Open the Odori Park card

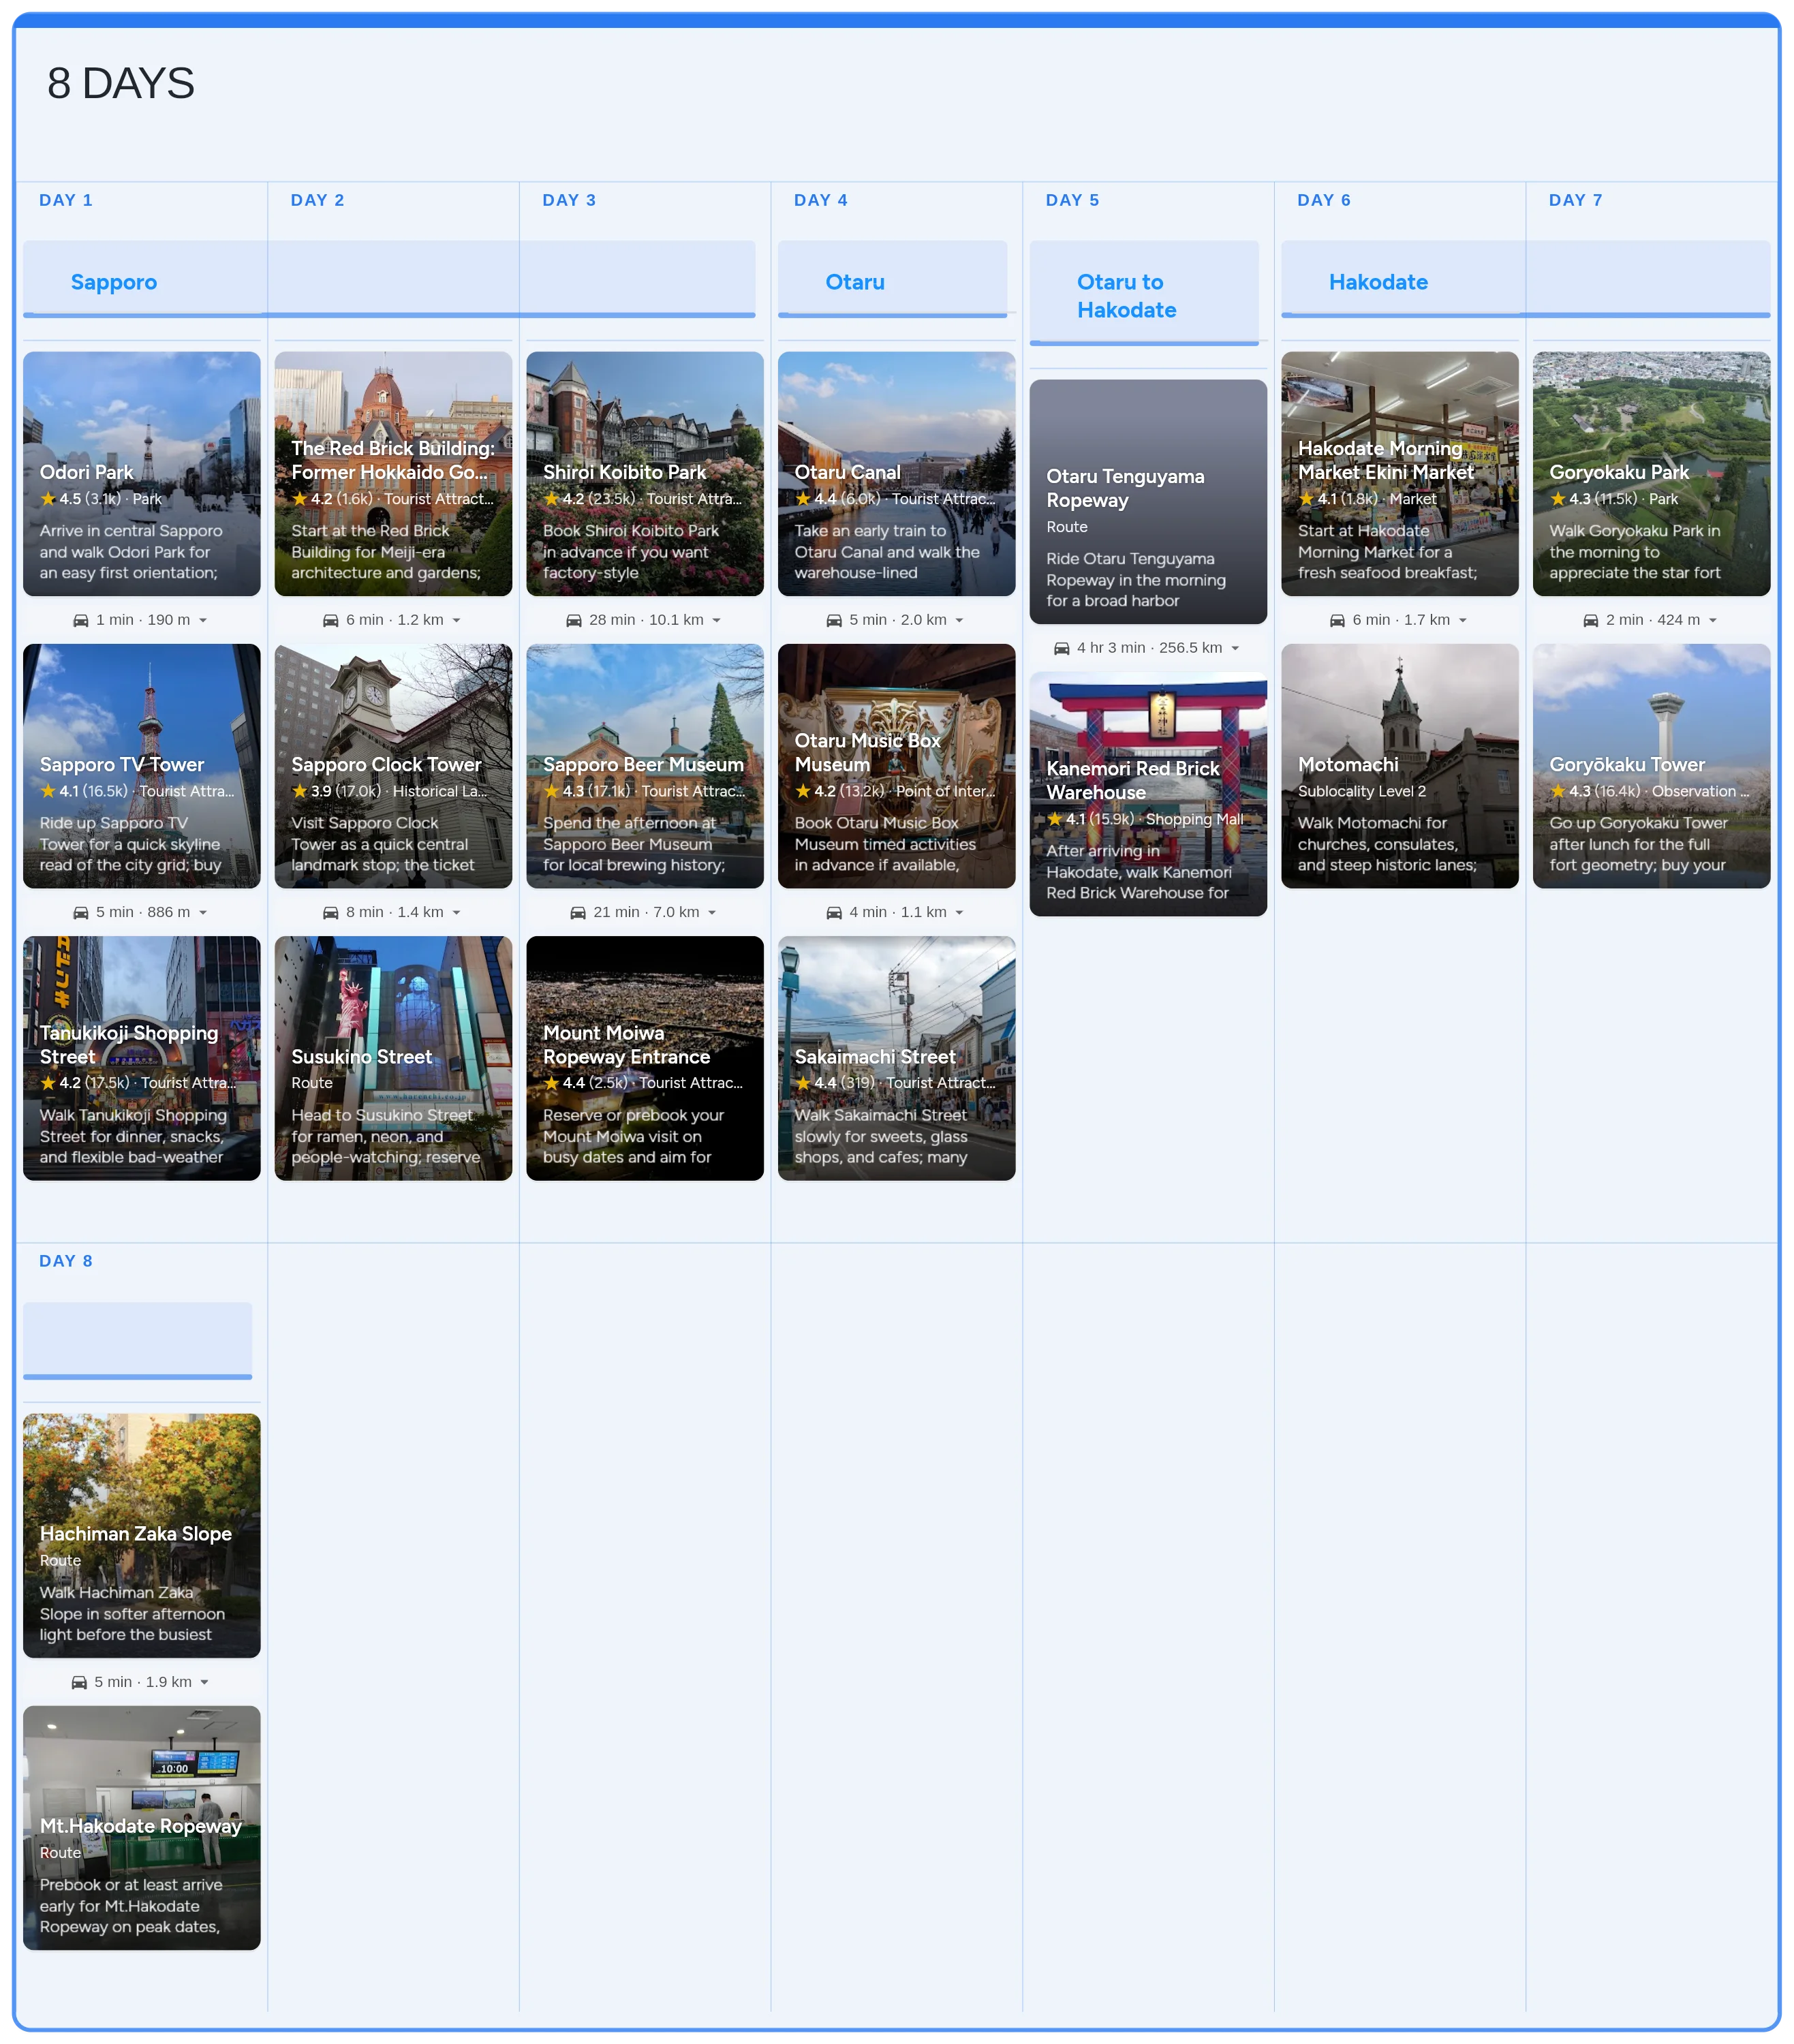point(142,474)
